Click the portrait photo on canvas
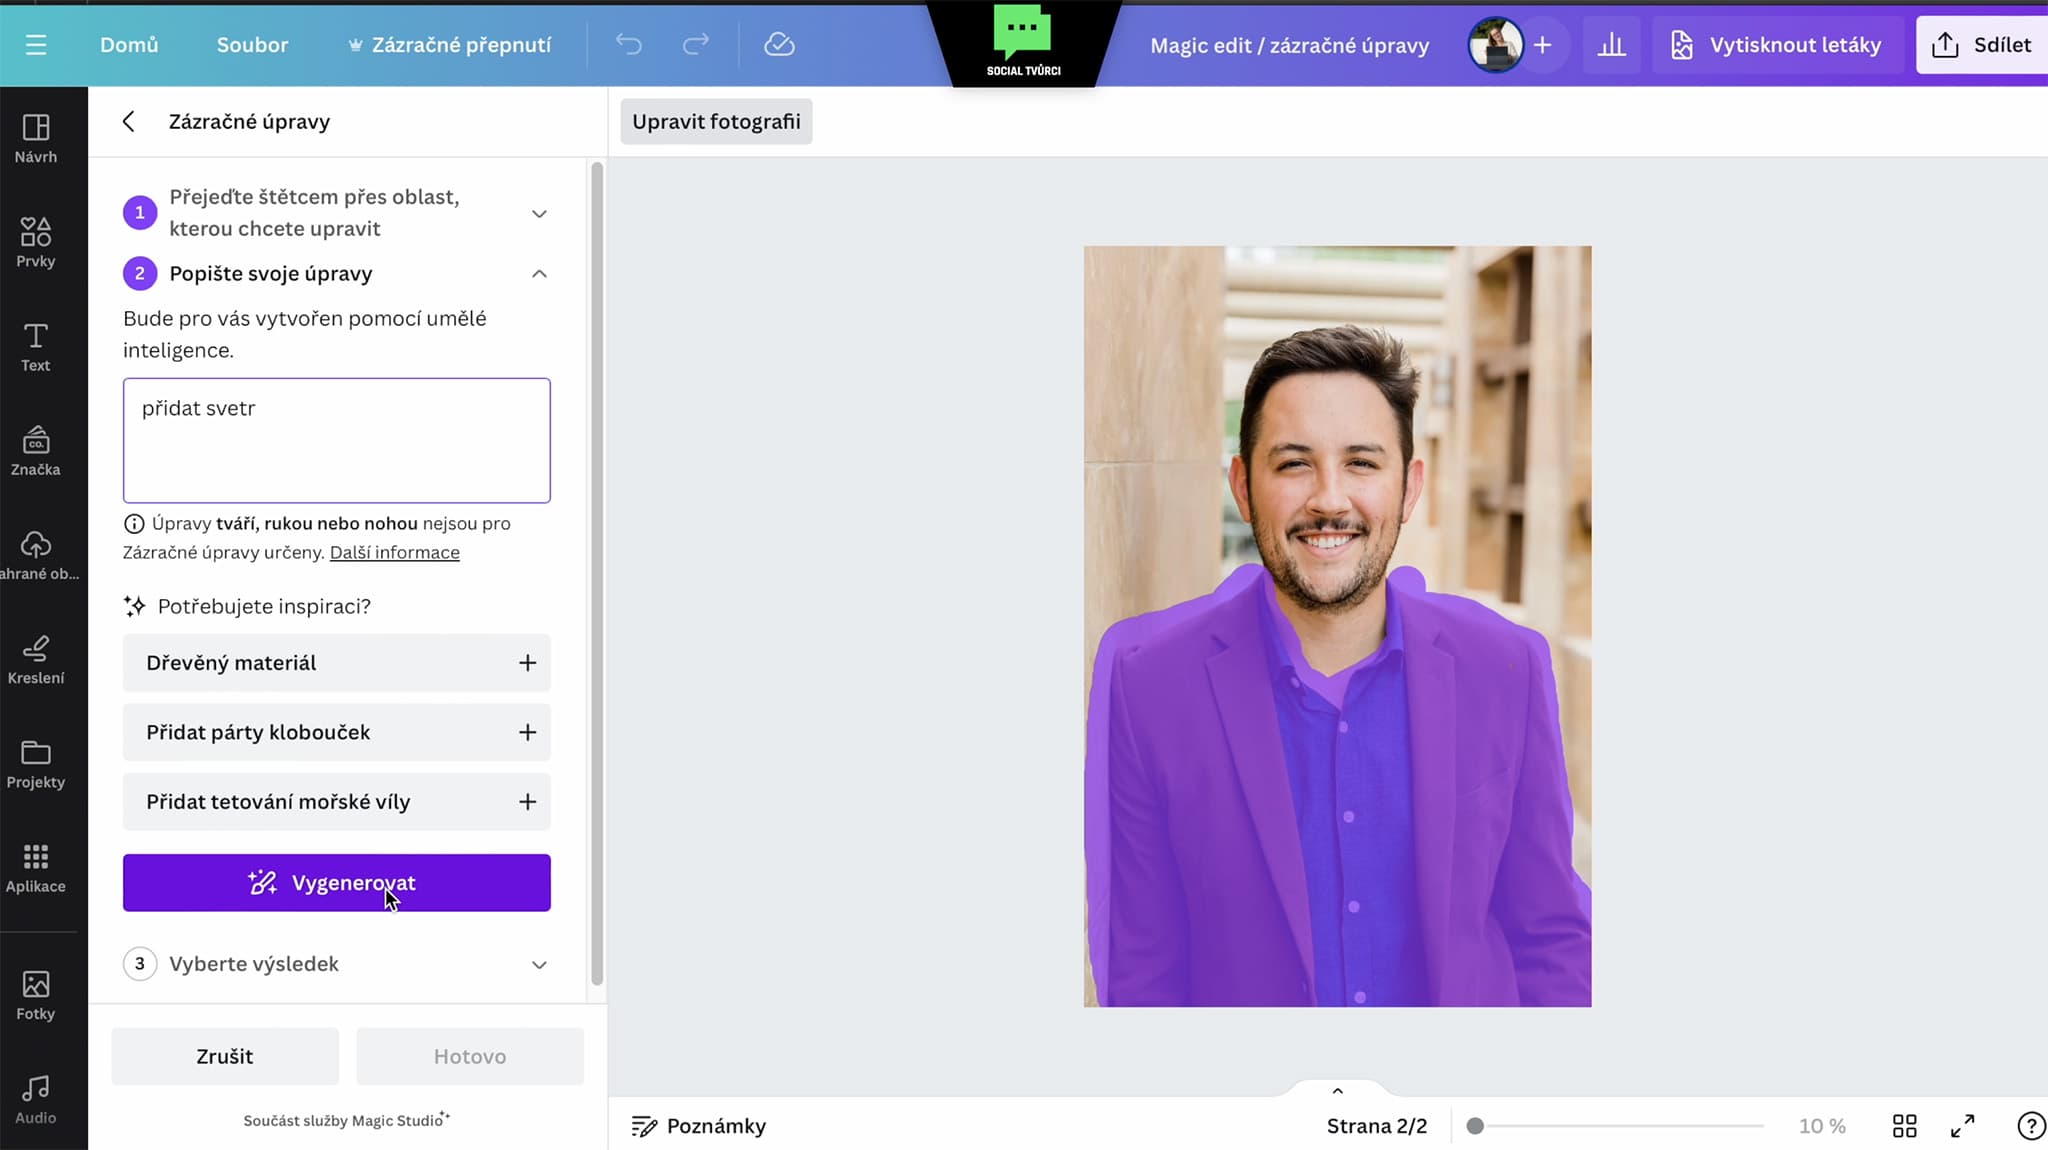The image size is (2048, 1150). pos(1337,626)
